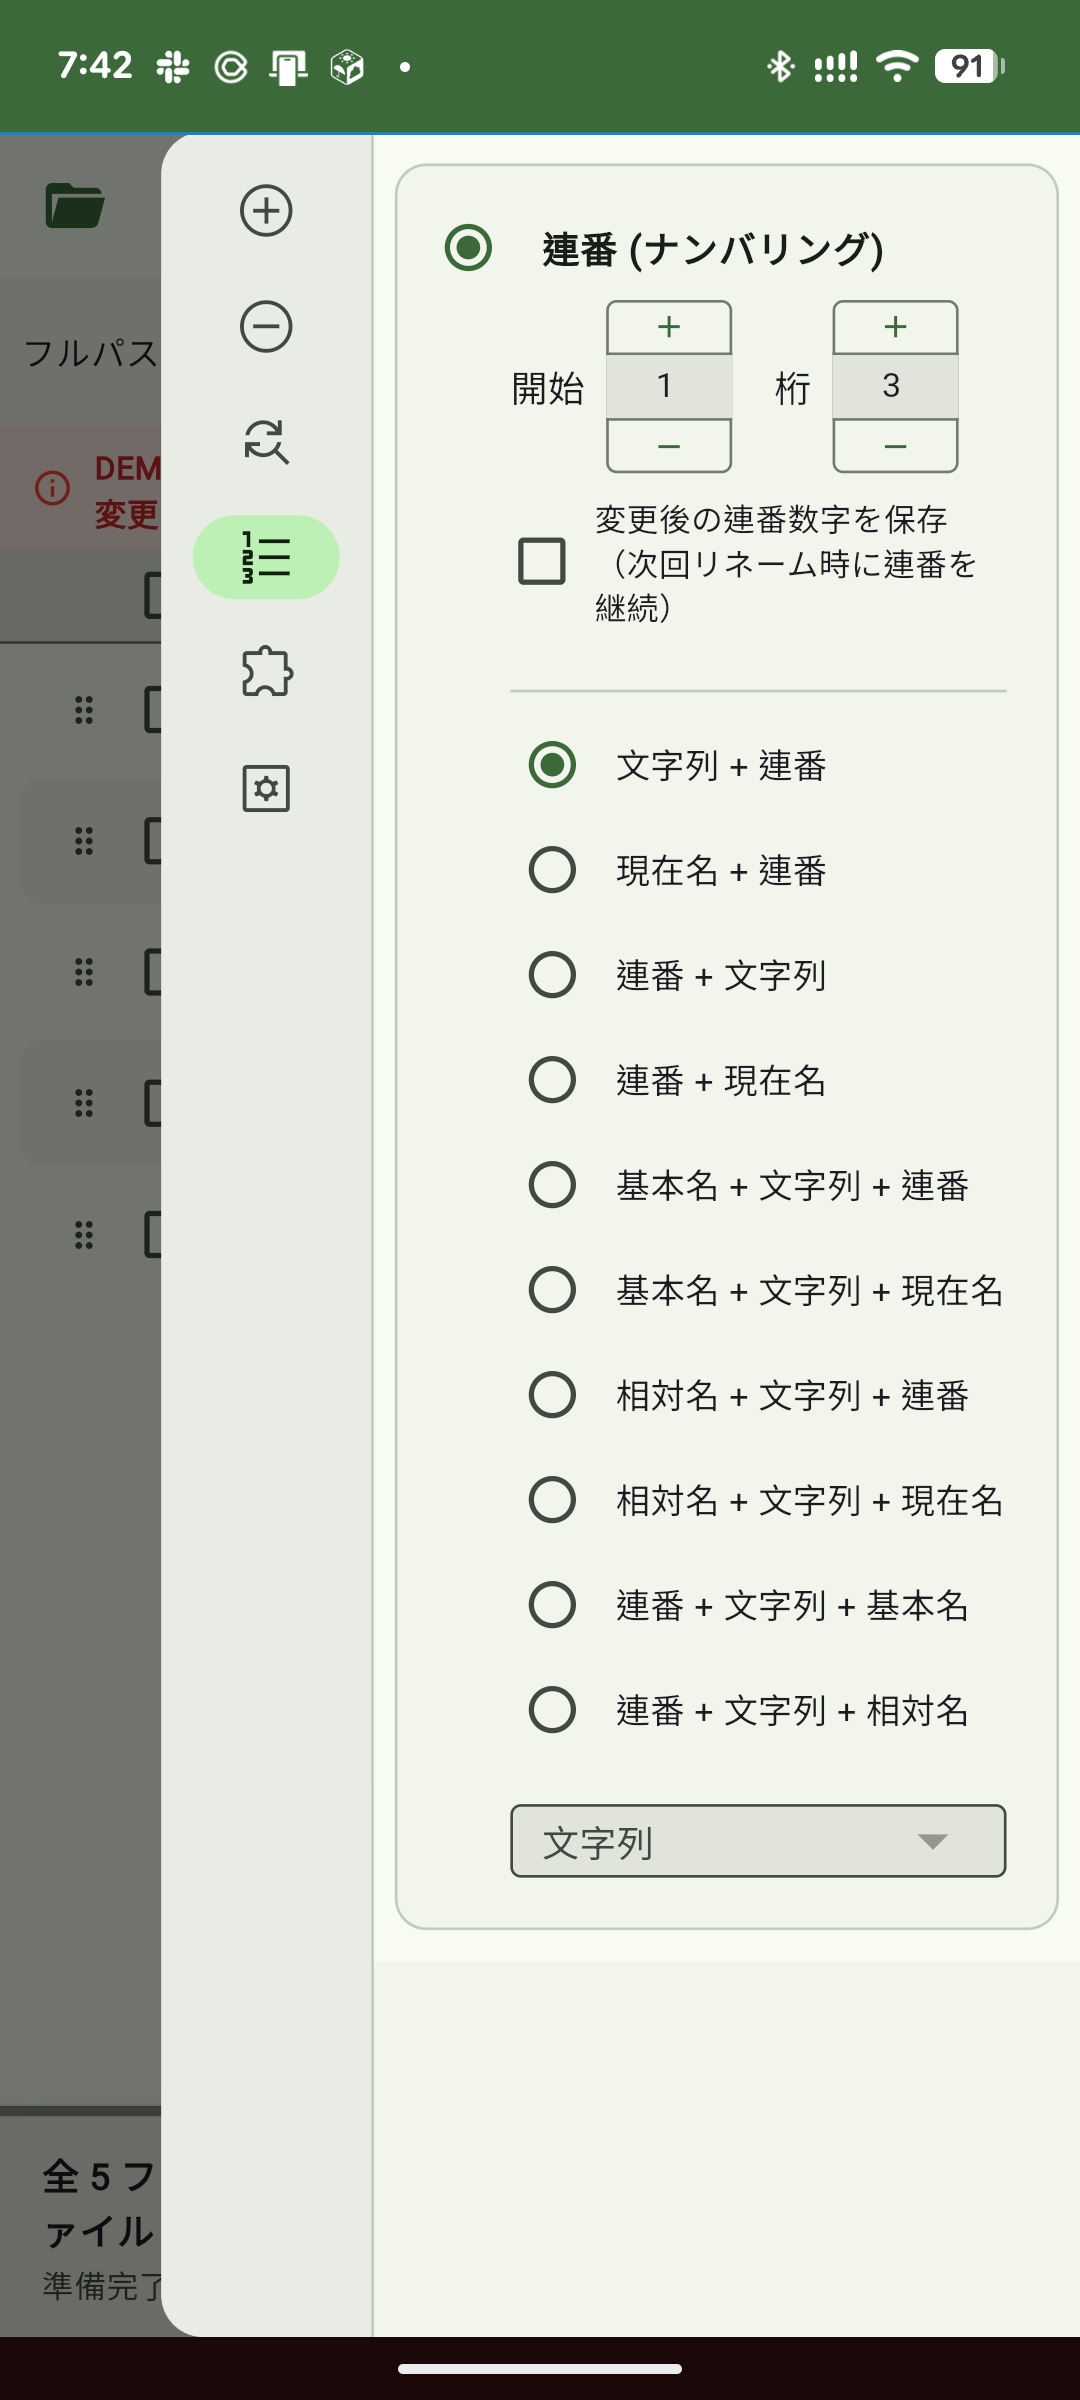Increase the 開始 start number
The width and height of the screenshot is (1080, 2400).
tap(669, 327)
